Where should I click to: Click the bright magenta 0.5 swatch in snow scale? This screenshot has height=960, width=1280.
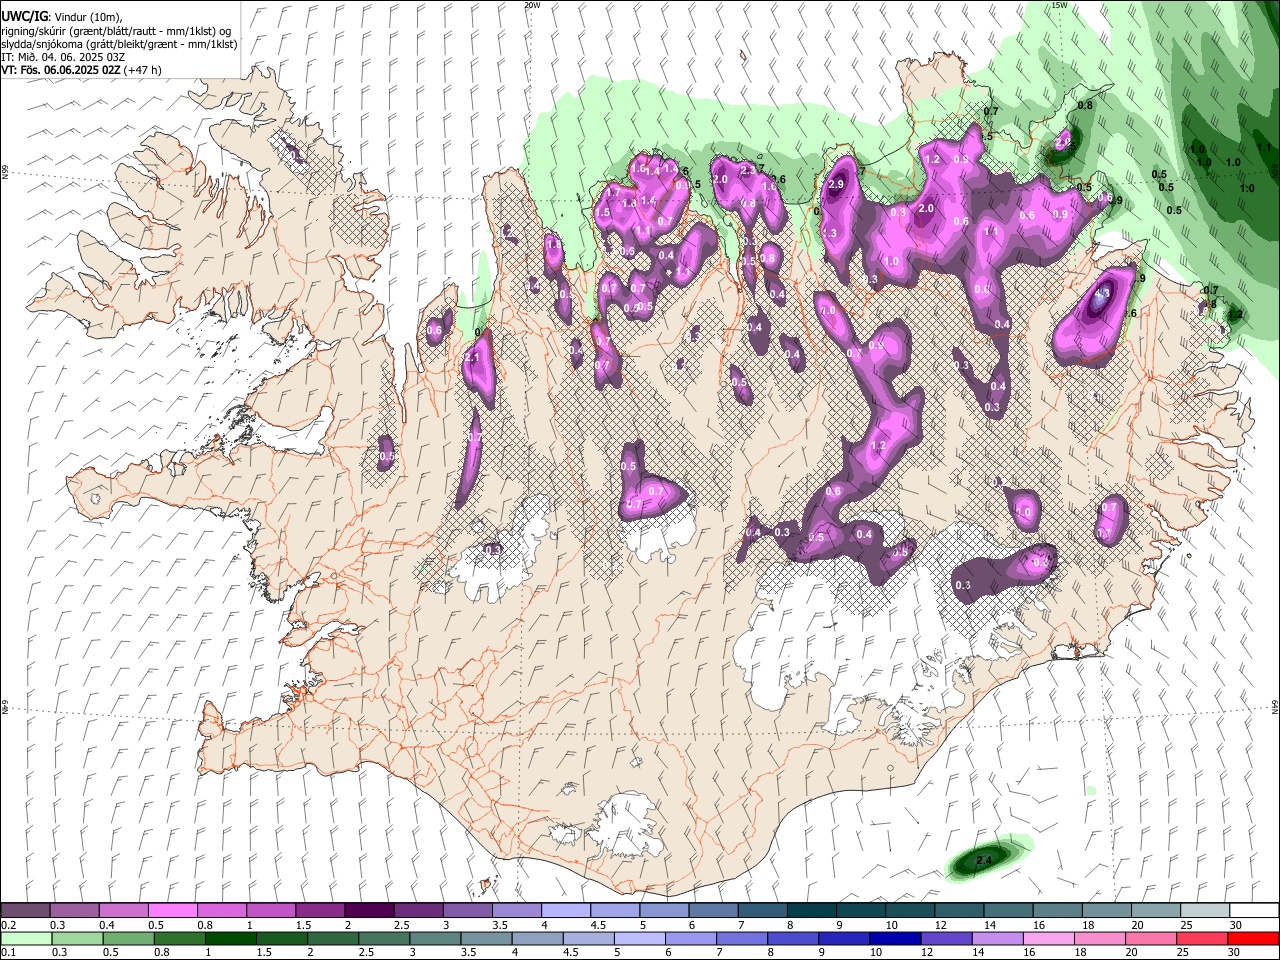[173, 910]
